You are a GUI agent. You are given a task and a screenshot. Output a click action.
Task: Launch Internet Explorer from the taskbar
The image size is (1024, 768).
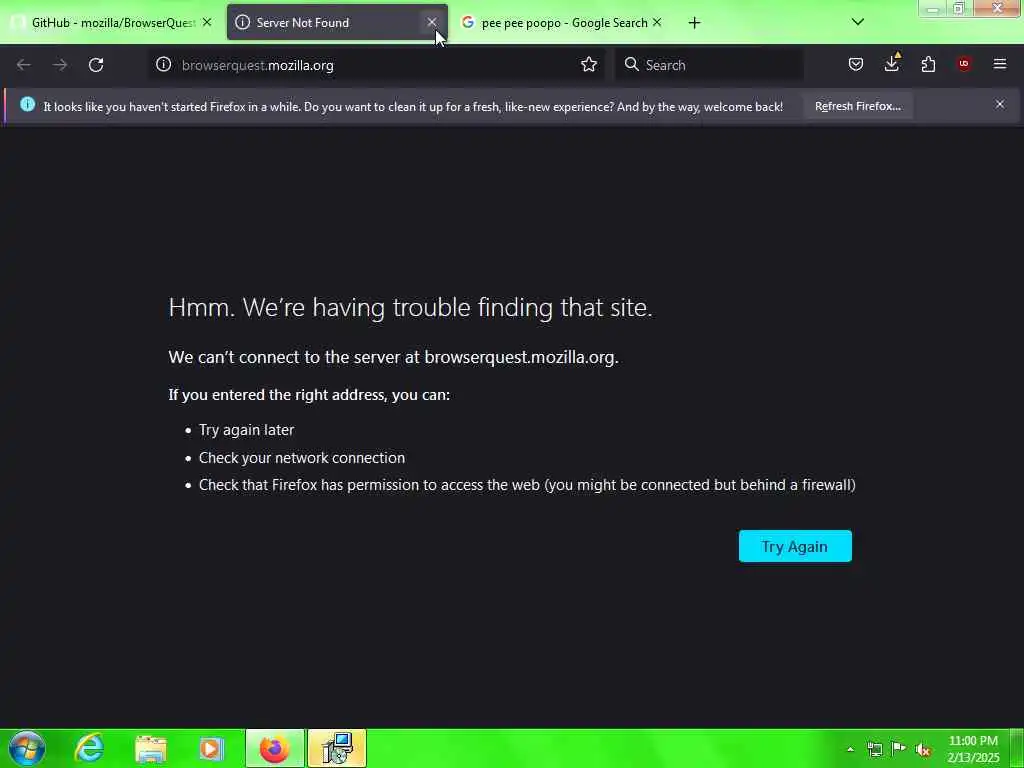89,748
